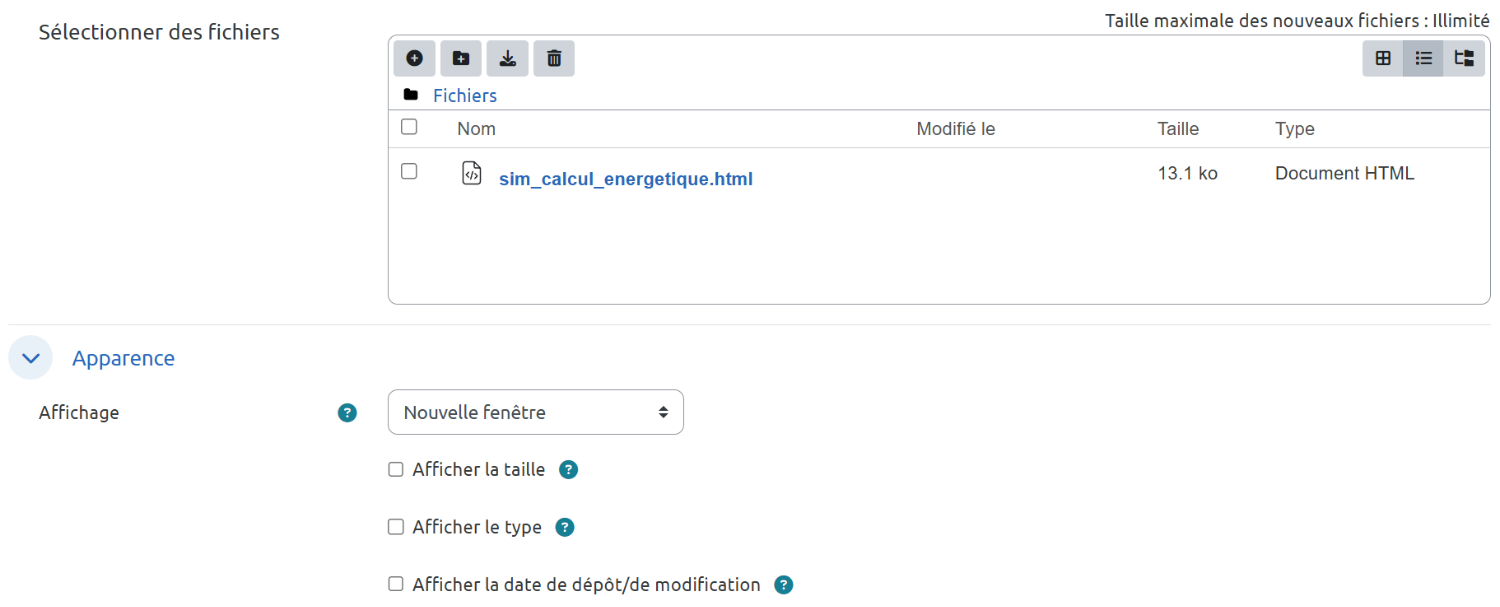The width and height of the screenshot is (1500, 607).
Task: Enable the Afficher le type checkbox
Action: pos(396,527)
